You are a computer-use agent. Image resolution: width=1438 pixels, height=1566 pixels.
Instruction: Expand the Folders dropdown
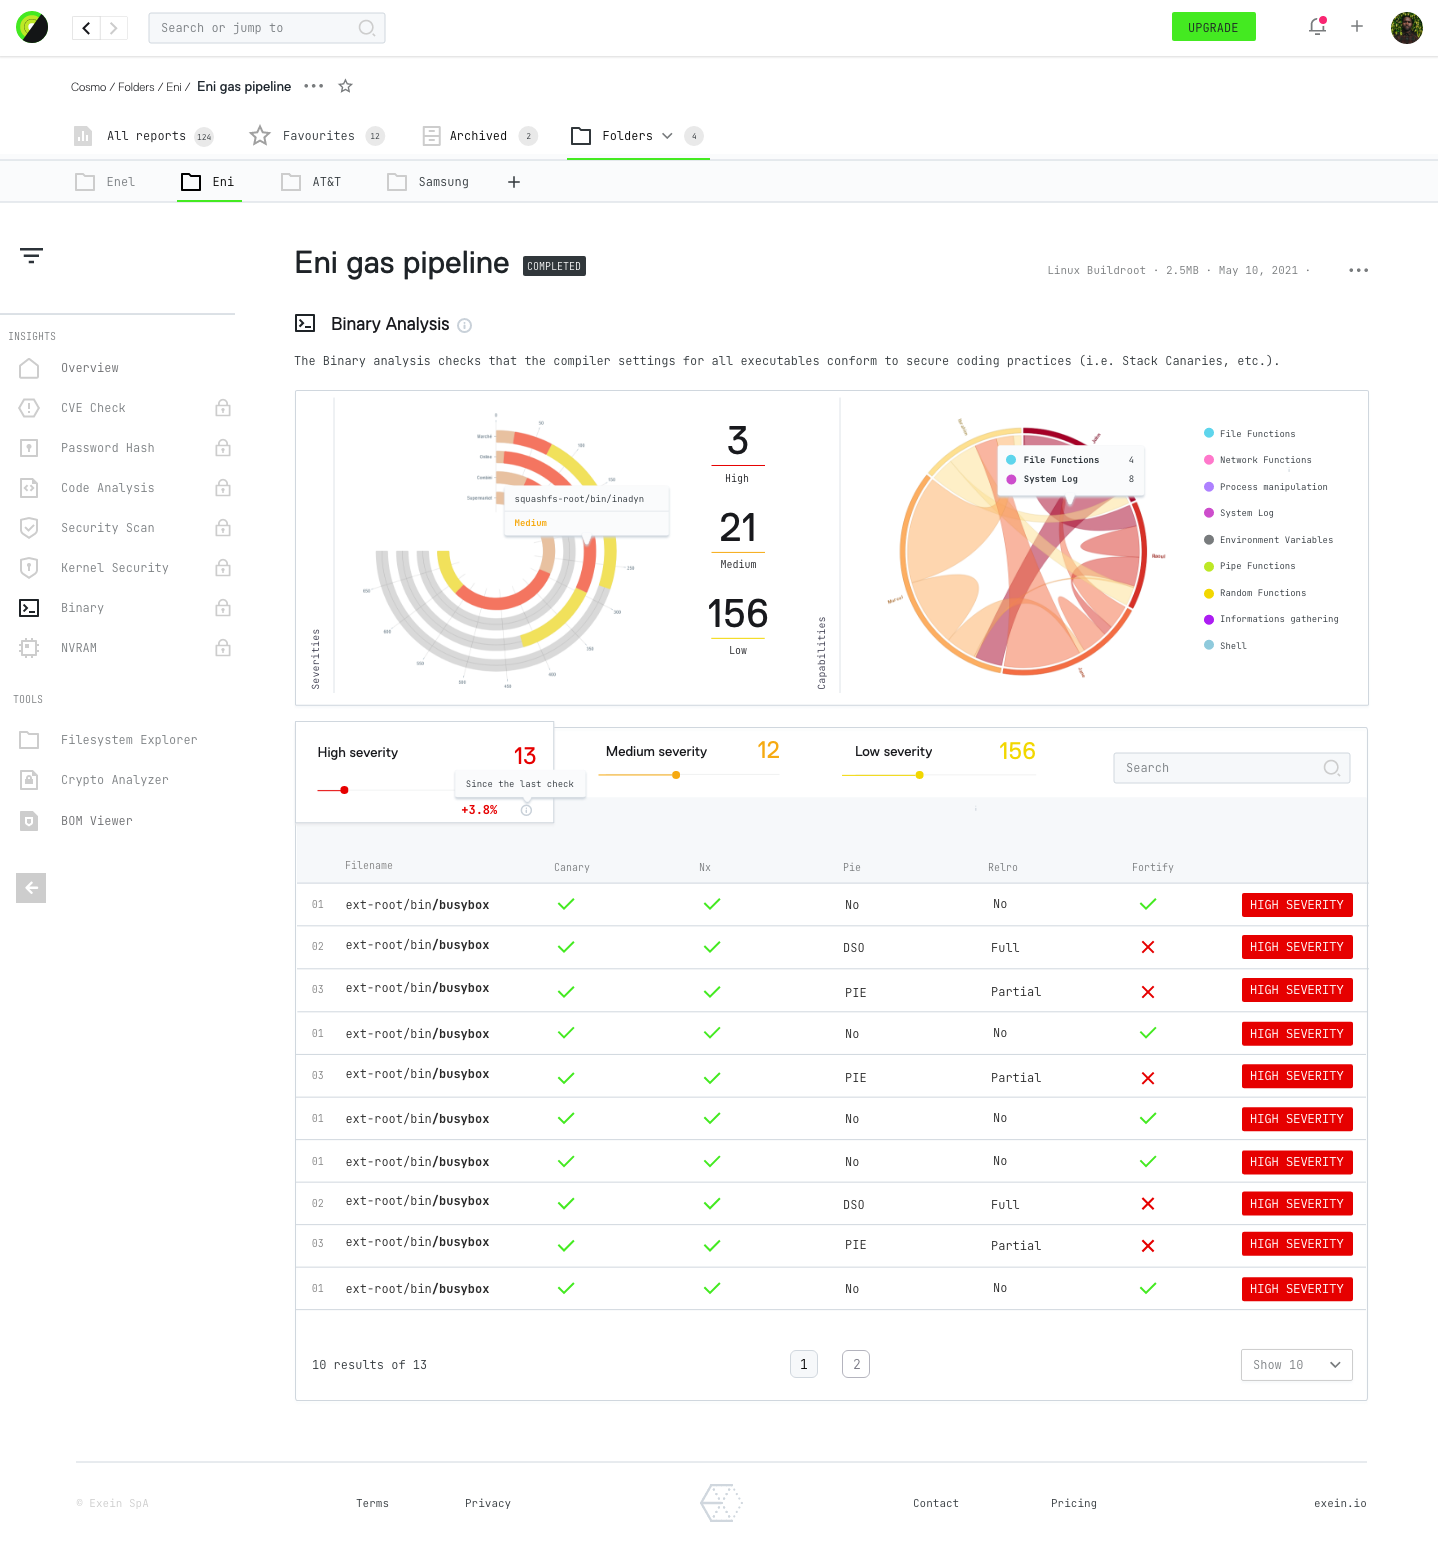[x=668, y=136]
